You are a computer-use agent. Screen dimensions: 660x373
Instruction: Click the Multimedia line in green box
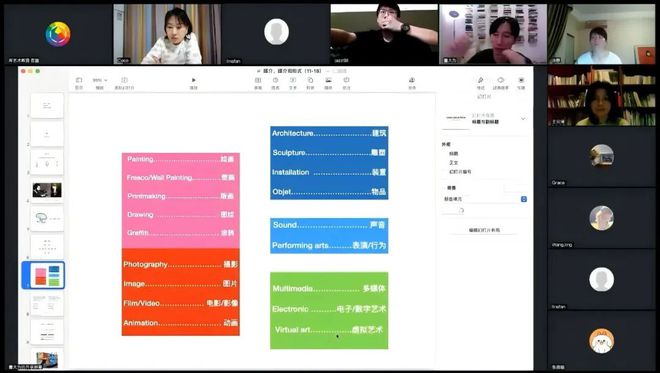click(x=329, y=288)
